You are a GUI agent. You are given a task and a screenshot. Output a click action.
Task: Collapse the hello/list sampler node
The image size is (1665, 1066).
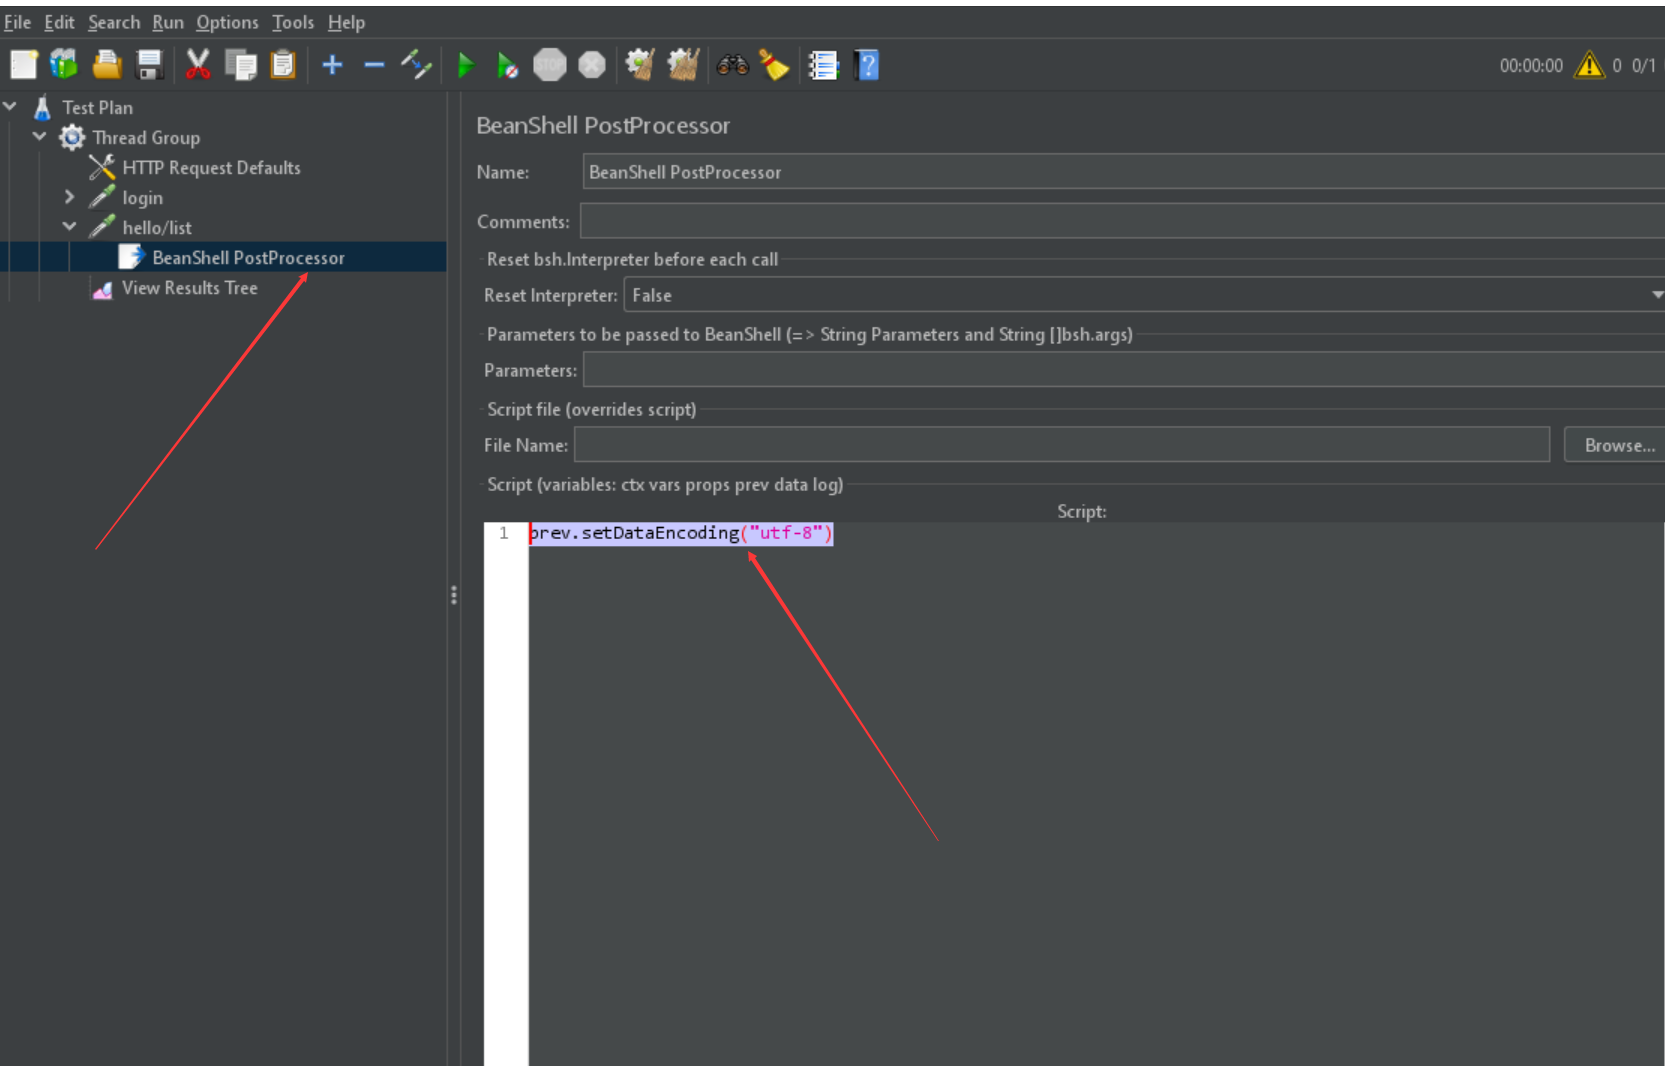tap(69, 226)
